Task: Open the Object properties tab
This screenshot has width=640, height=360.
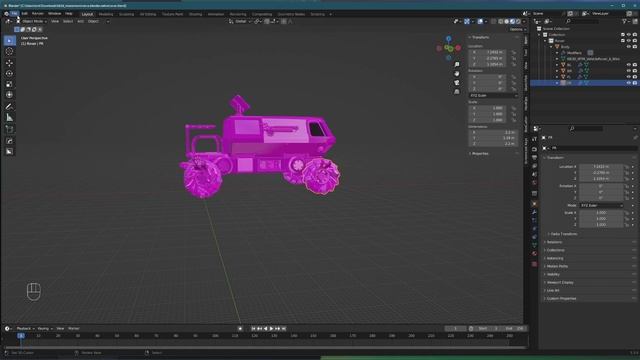Action: pyautogui.click(x=534, y=203)
